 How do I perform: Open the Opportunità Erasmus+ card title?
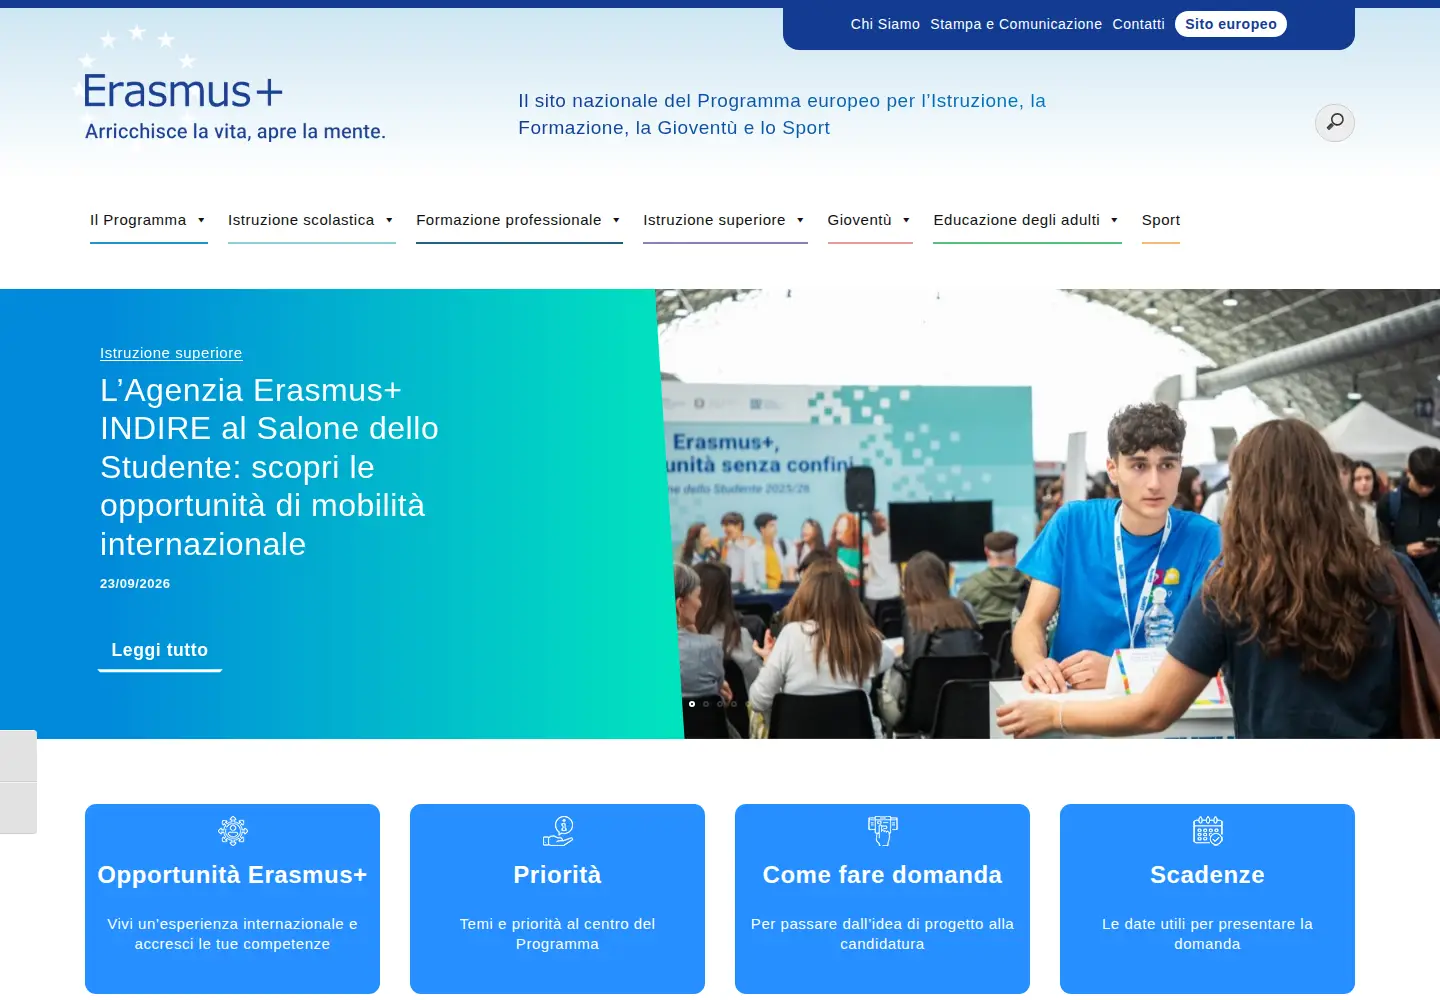[x=232, y=875]
